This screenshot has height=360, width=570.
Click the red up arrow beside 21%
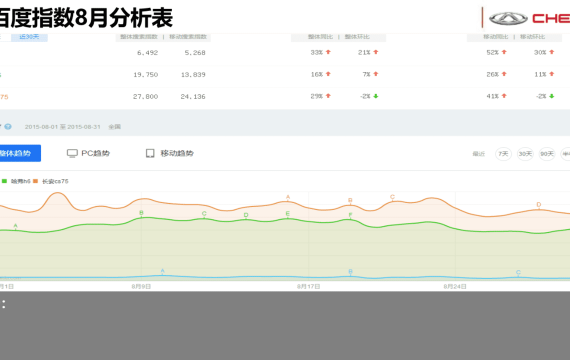pos(376,52)
